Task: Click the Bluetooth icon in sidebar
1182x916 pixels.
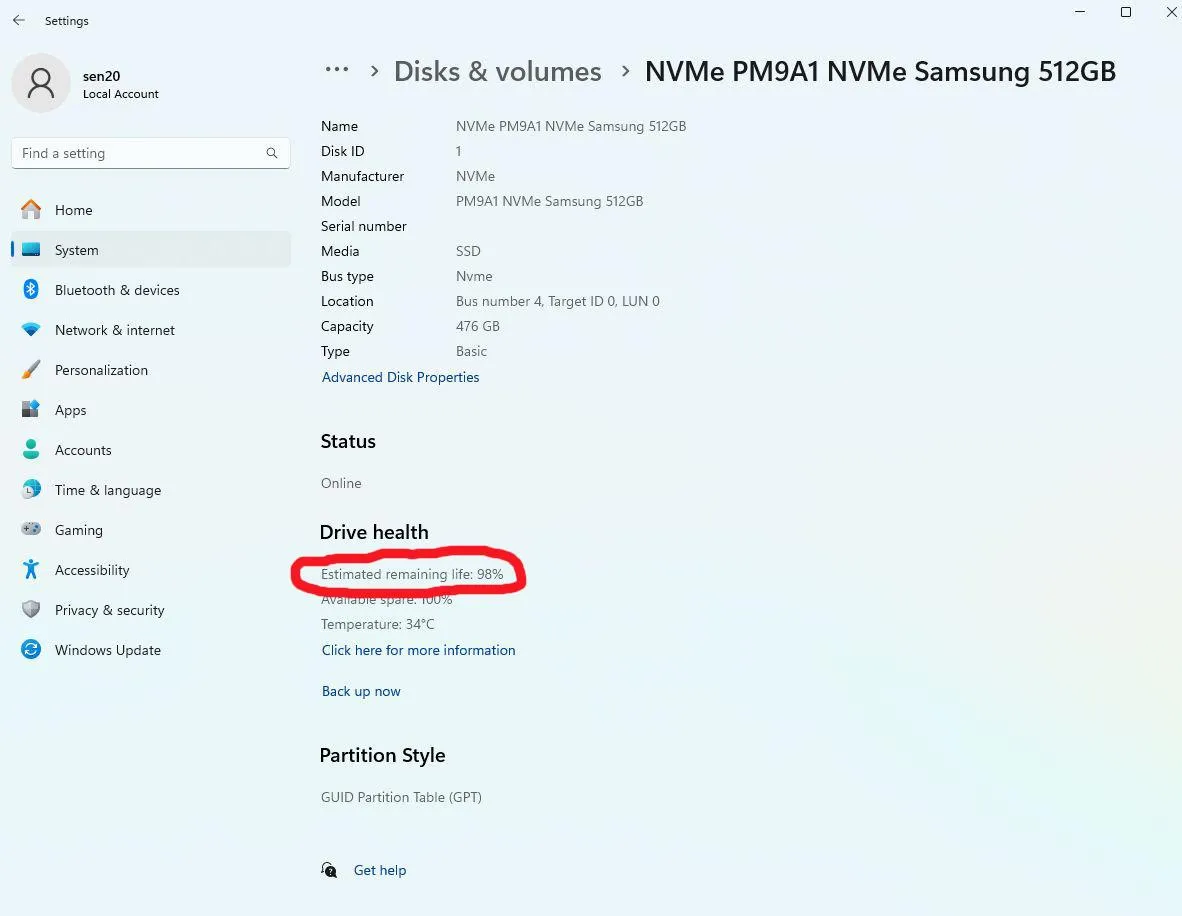Action: pos(31,290)
